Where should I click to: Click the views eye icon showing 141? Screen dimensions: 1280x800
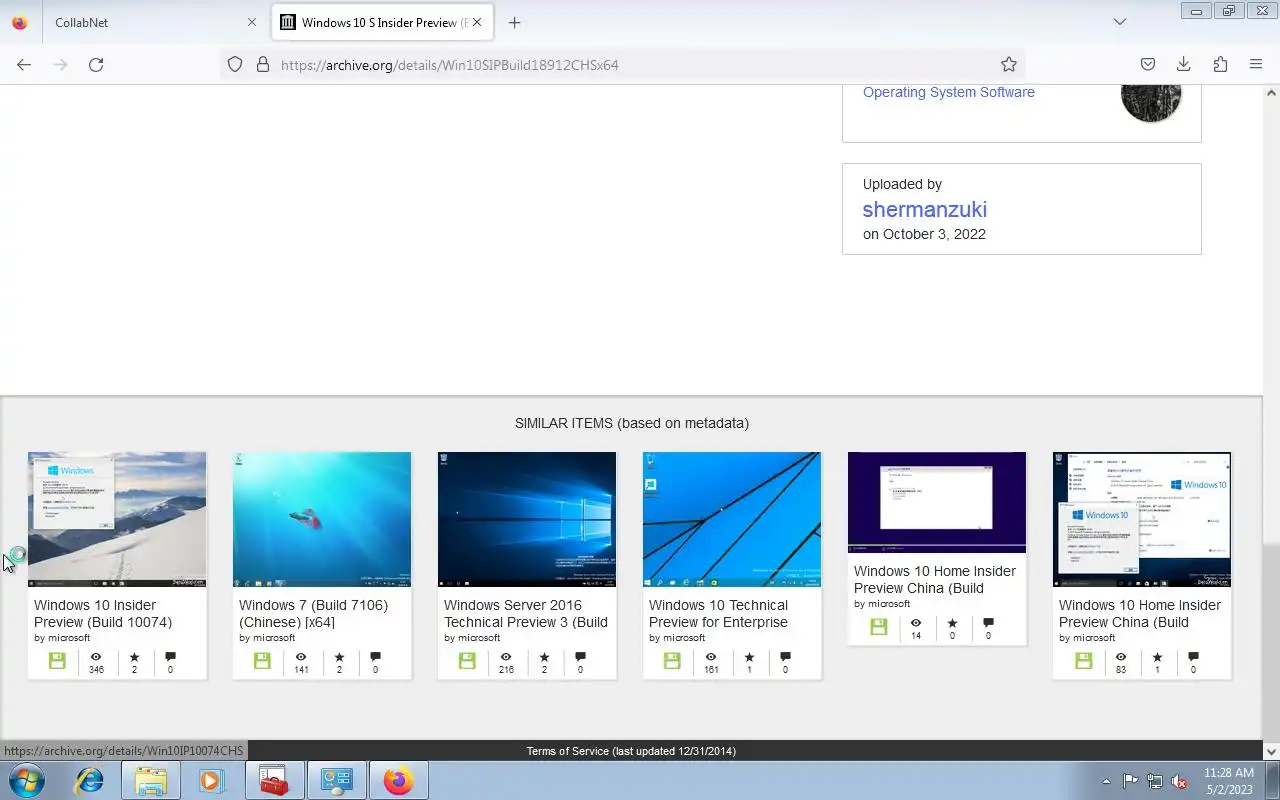click(301, 657)
